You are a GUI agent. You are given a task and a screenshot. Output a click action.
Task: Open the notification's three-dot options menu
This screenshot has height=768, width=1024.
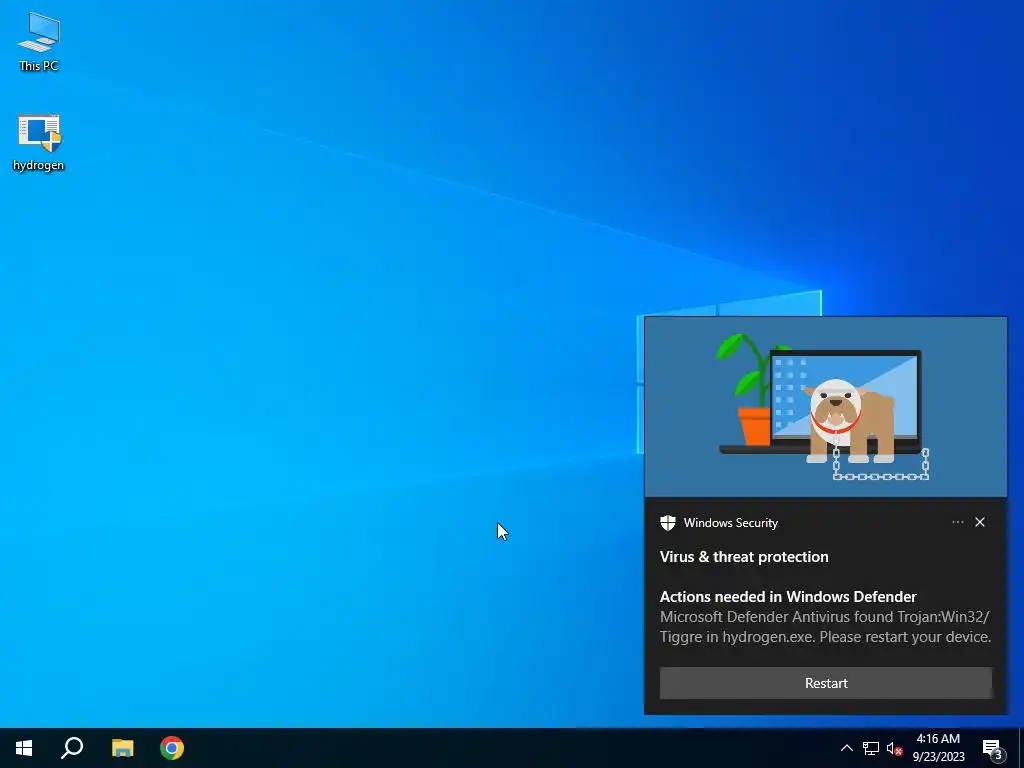[957, 522]
